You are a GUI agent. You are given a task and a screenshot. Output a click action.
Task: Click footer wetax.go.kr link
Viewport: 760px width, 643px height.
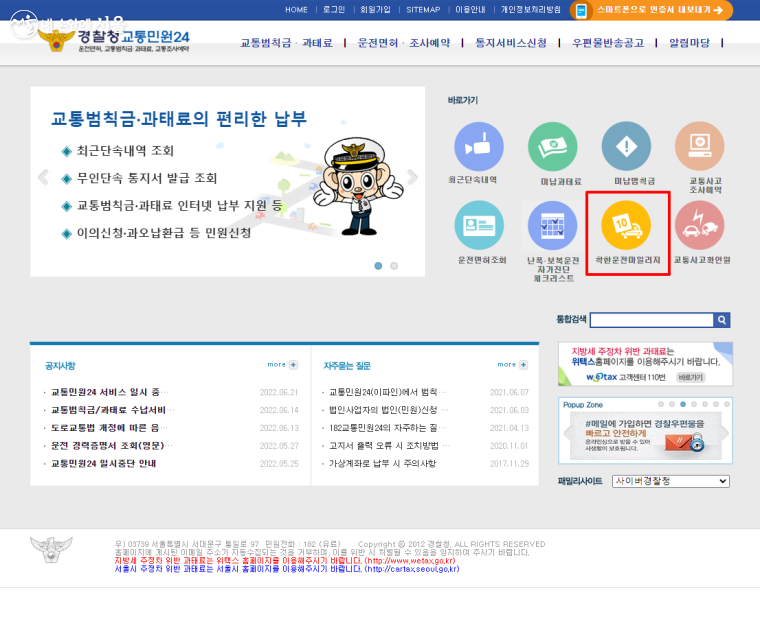(x=410, y=561)
